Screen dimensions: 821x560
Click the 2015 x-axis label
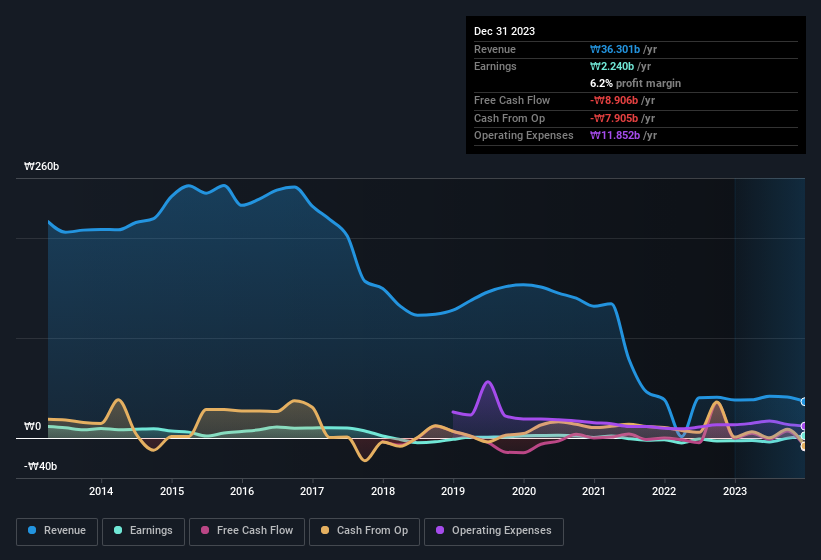(172, 491)
